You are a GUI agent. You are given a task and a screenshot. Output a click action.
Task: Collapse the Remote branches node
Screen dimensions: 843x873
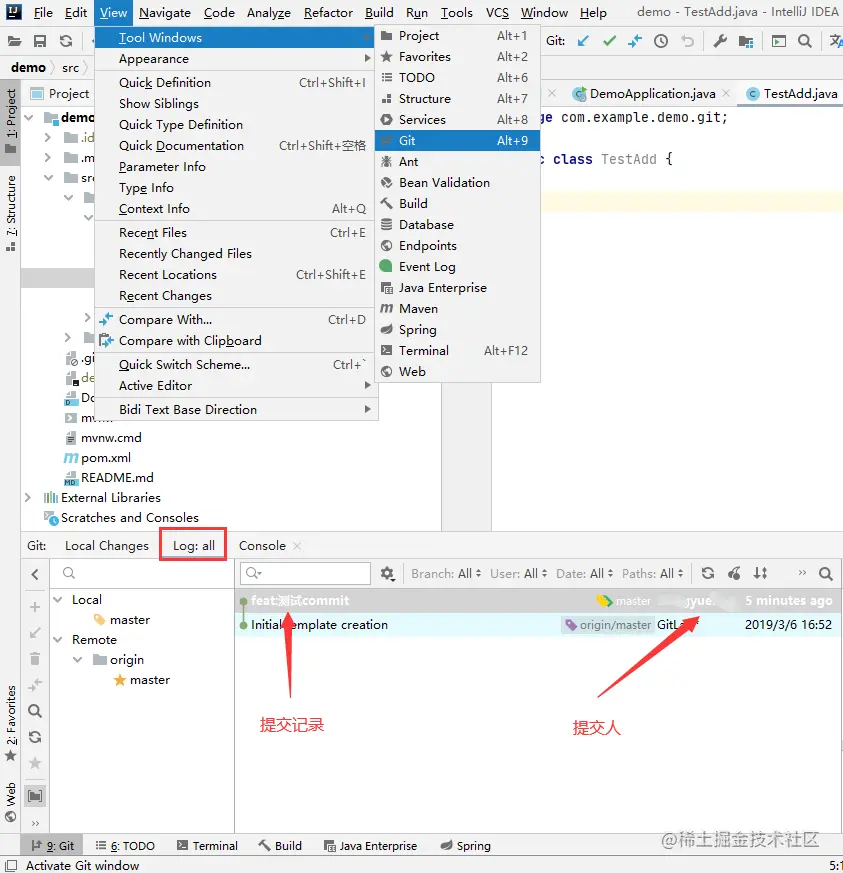pos(58,640)
